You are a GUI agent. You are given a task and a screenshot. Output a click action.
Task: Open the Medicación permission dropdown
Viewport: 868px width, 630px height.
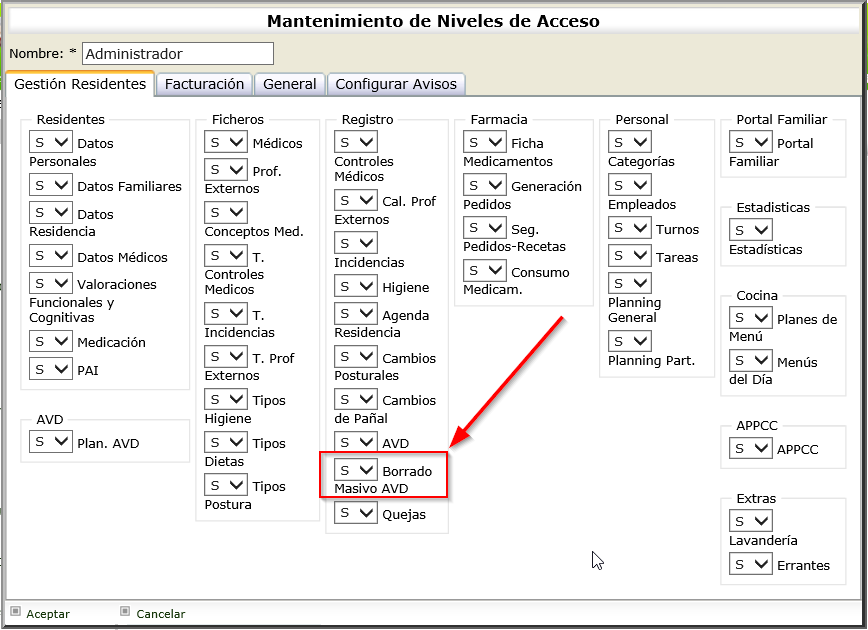pos(50,340)
